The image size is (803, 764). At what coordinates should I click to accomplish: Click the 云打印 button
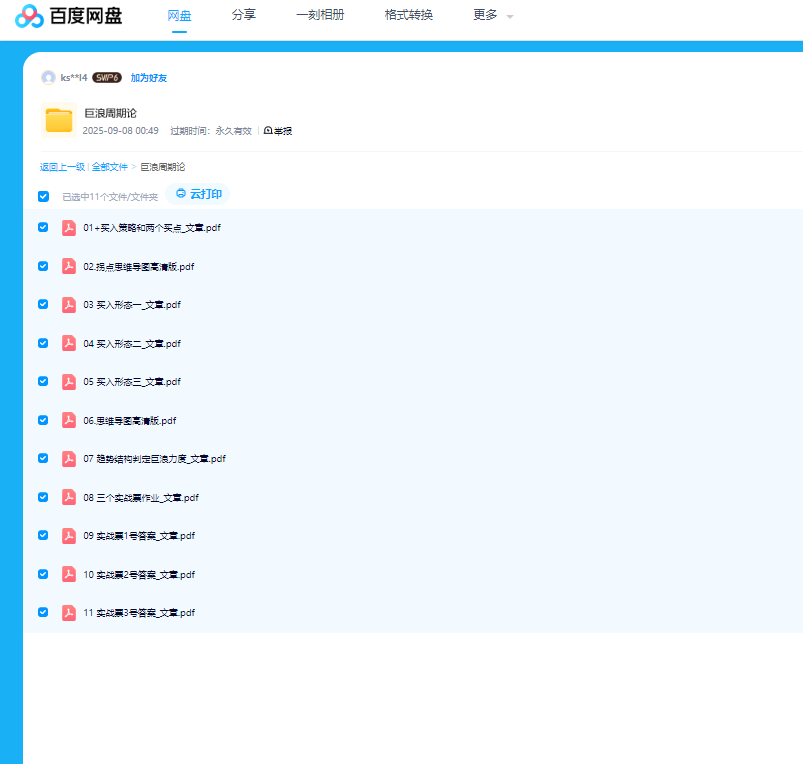[x=199, y=194]
